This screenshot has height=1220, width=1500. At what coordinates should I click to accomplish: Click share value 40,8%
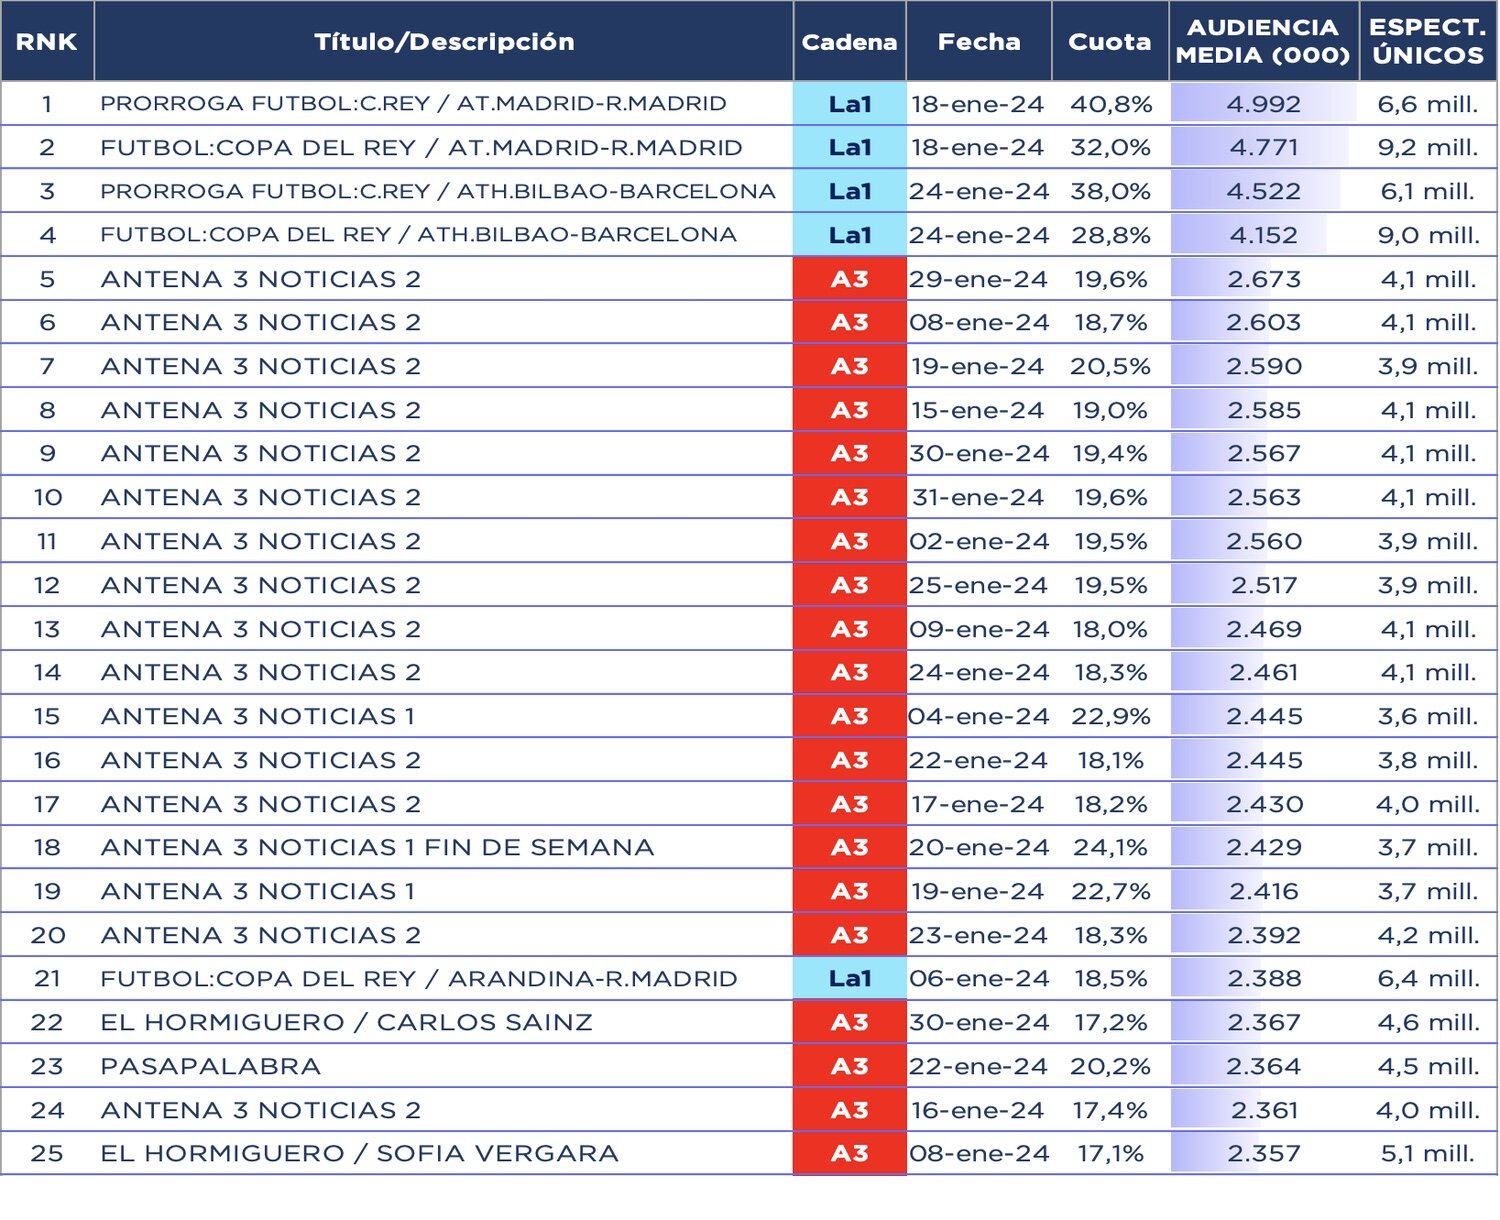(x=1111, y=104)
